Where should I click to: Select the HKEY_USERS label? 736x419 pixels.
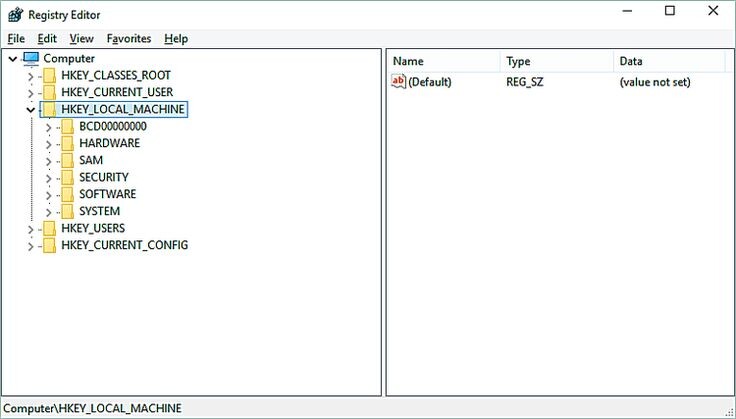(x=93, y=229)
